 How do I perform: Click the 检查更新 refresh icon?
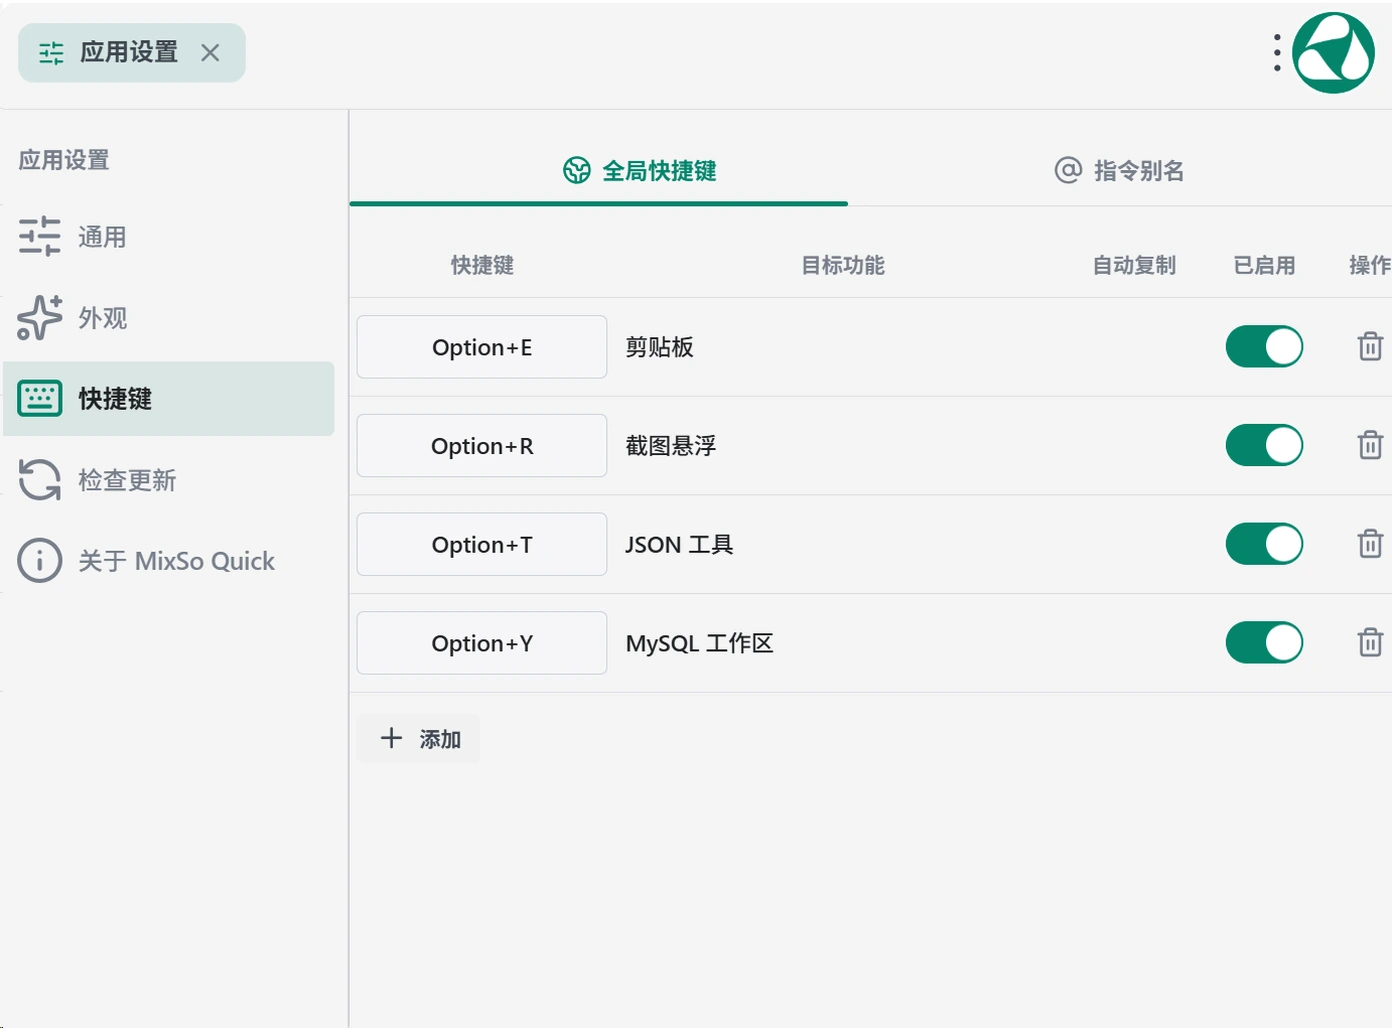[40, 480]
